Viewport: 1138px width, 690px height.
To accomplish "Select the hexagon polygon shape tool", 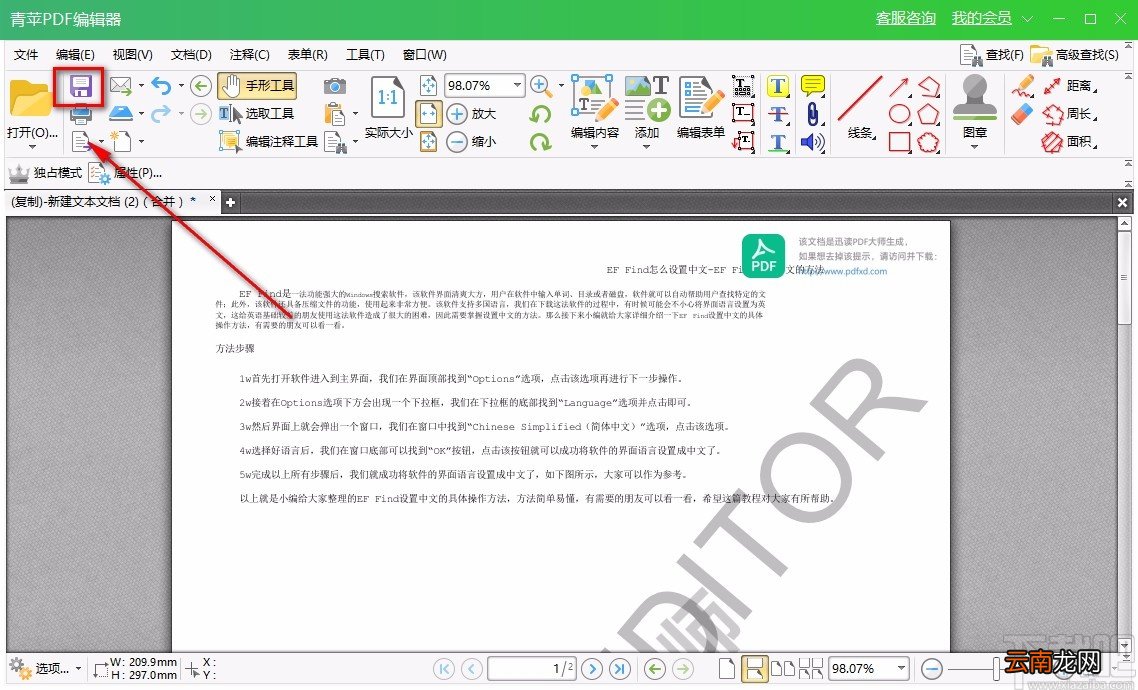I will pyautogui.click(x=928, y=114).
